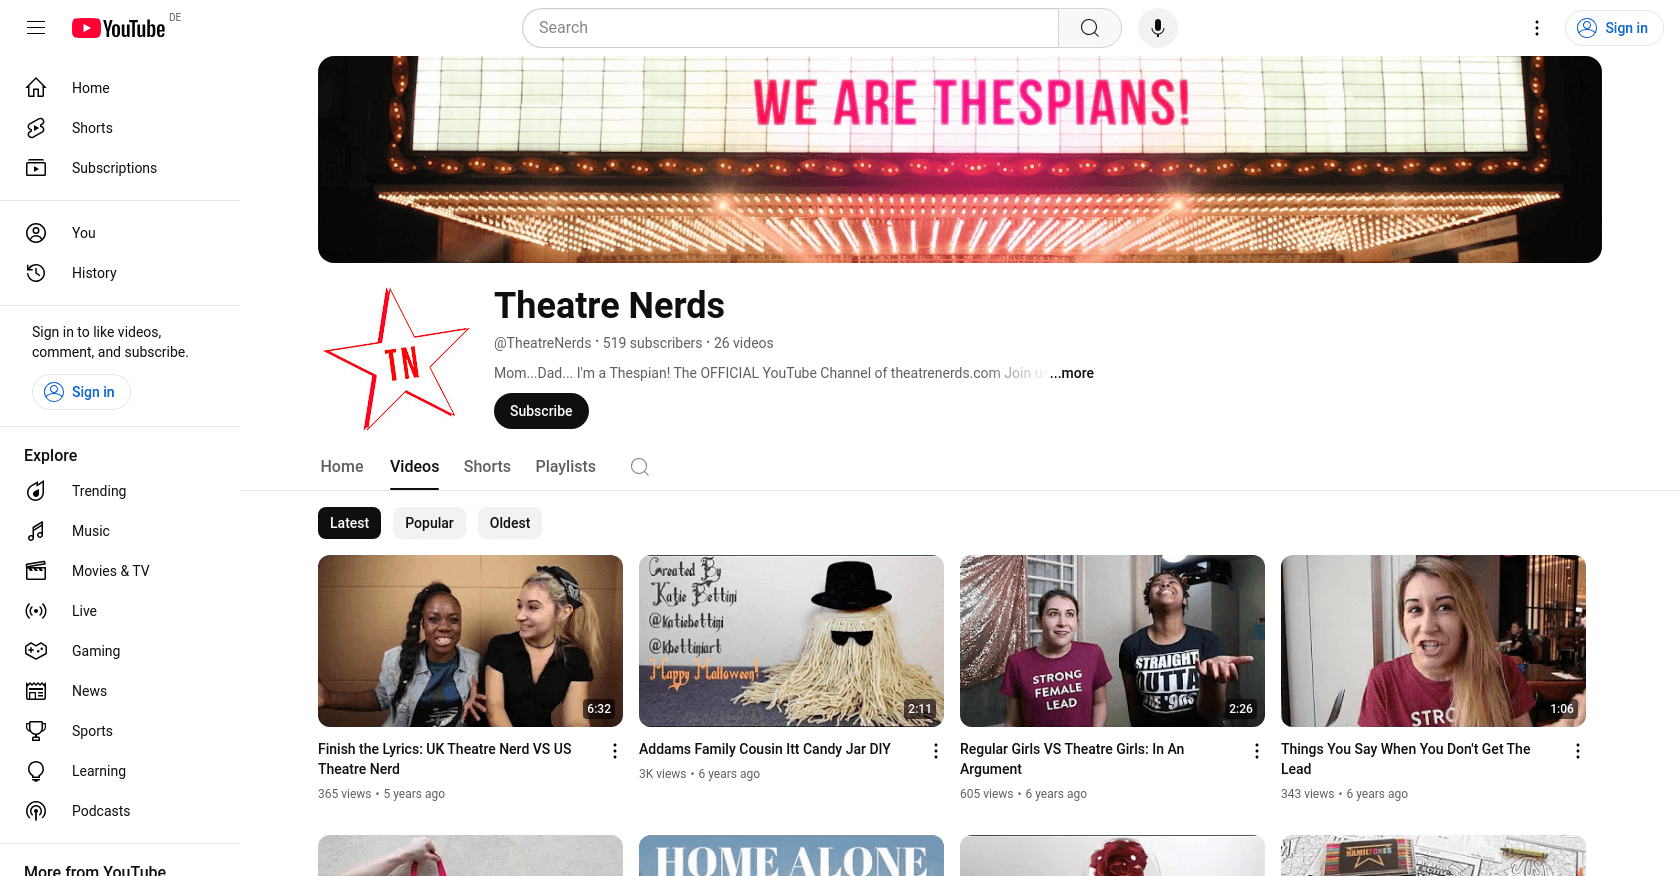Screen dimensions: 1680x876
Task: Click the YouTube logo
Action: tap(119, 28)
